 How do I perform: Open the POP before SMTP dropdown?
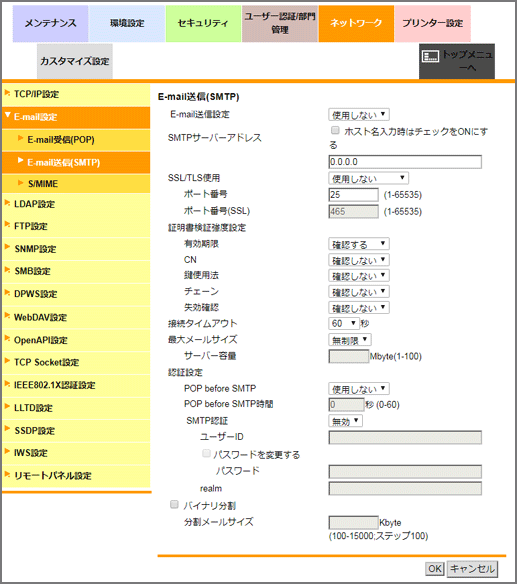tap(359, 389)
